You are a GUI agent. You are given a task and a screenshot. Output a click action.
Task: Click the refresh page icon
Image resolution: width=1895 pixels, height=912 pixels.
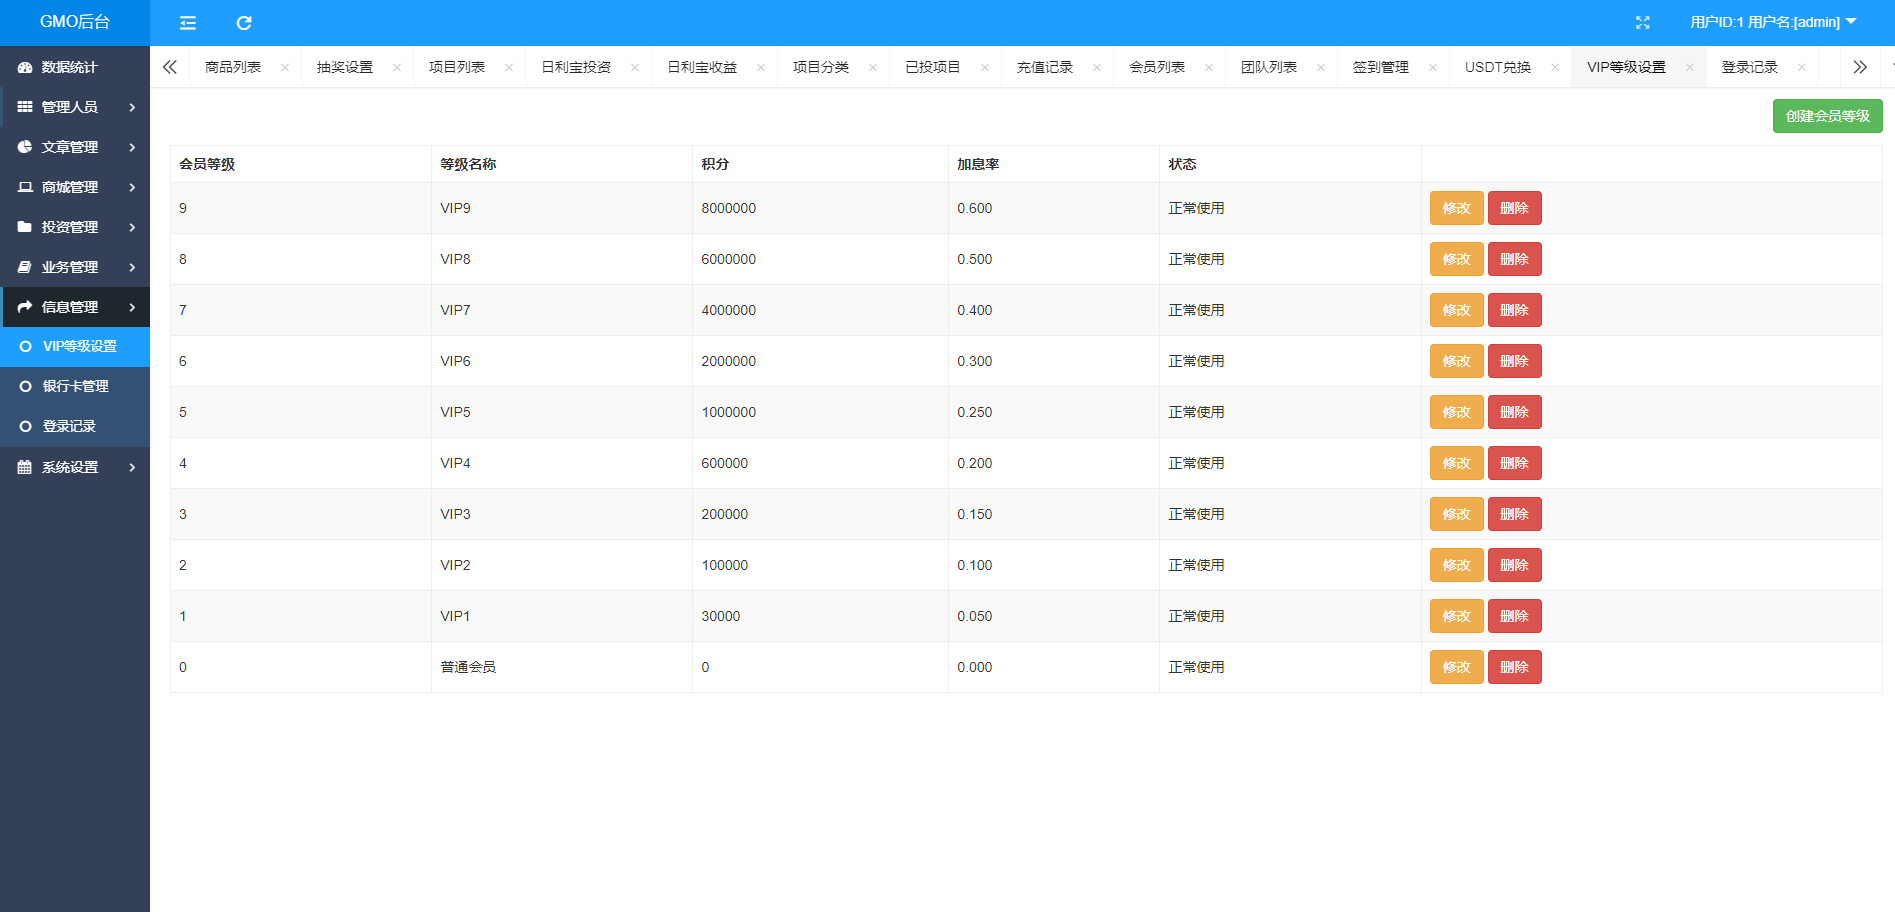coord(243,23)
